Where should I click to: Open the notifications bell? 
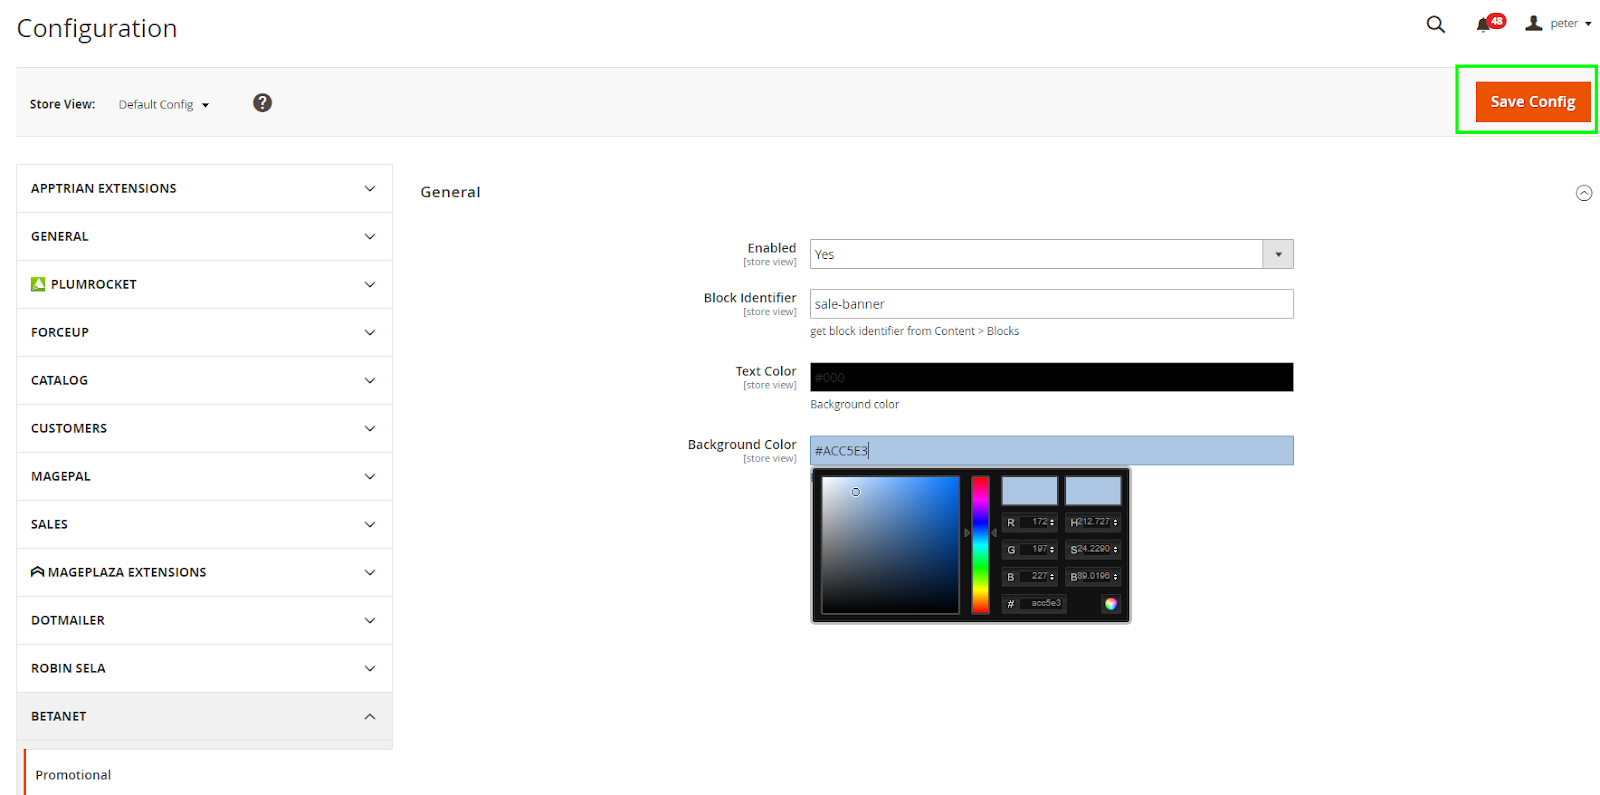pos(1483,25)
